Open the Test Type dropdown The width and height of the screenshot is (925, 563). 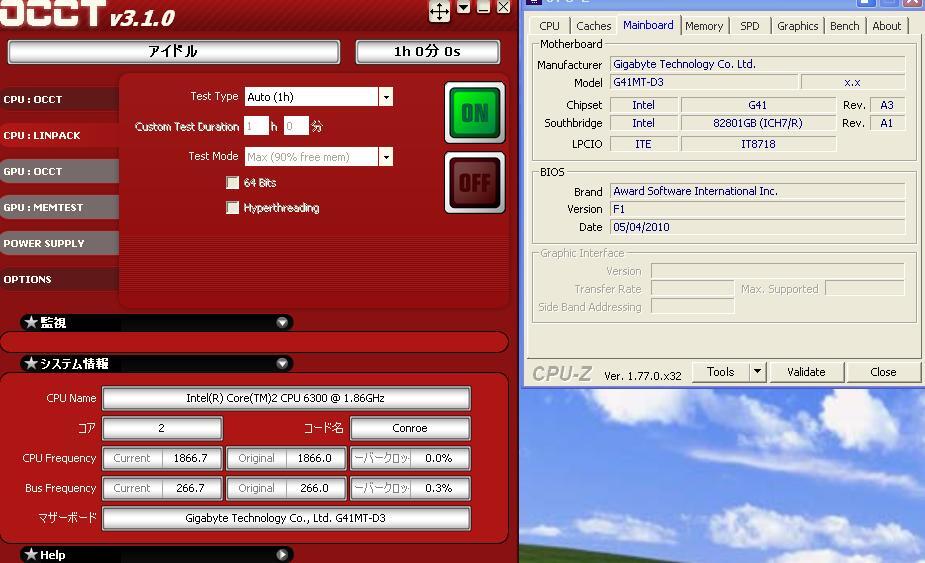tap(385, 97)
